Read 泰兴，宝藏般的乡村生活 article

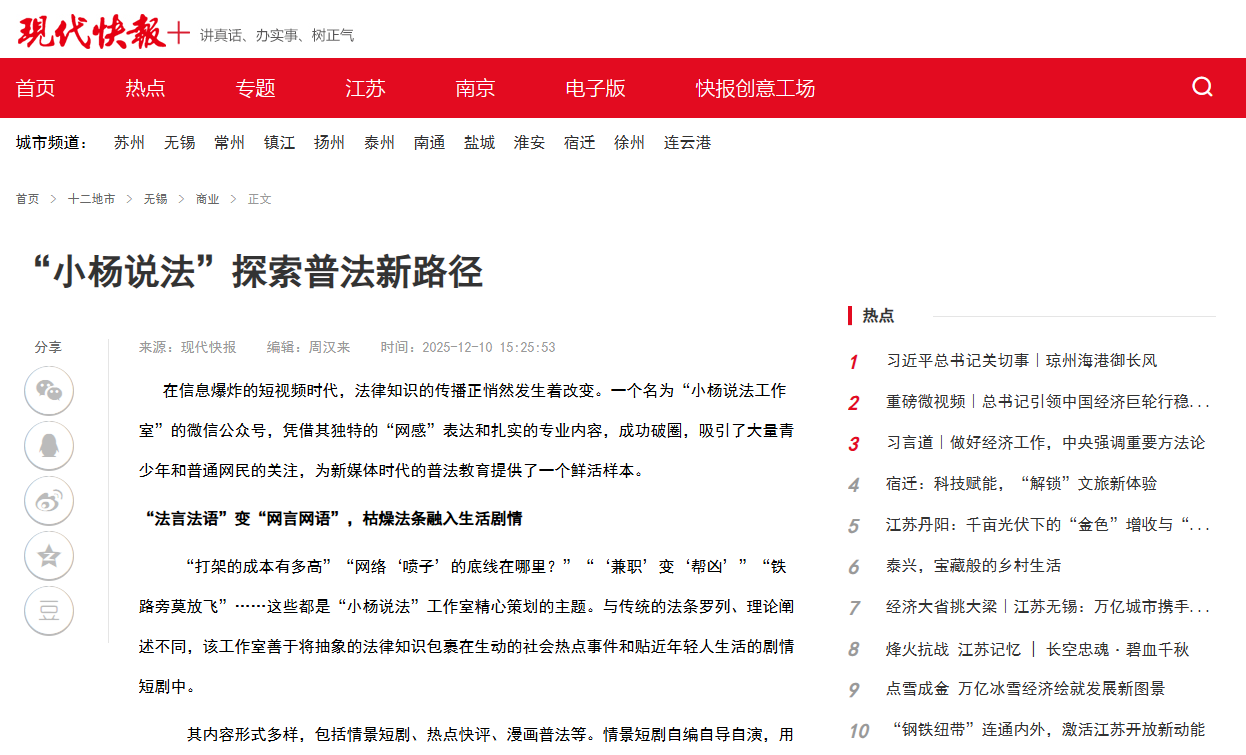973,566
